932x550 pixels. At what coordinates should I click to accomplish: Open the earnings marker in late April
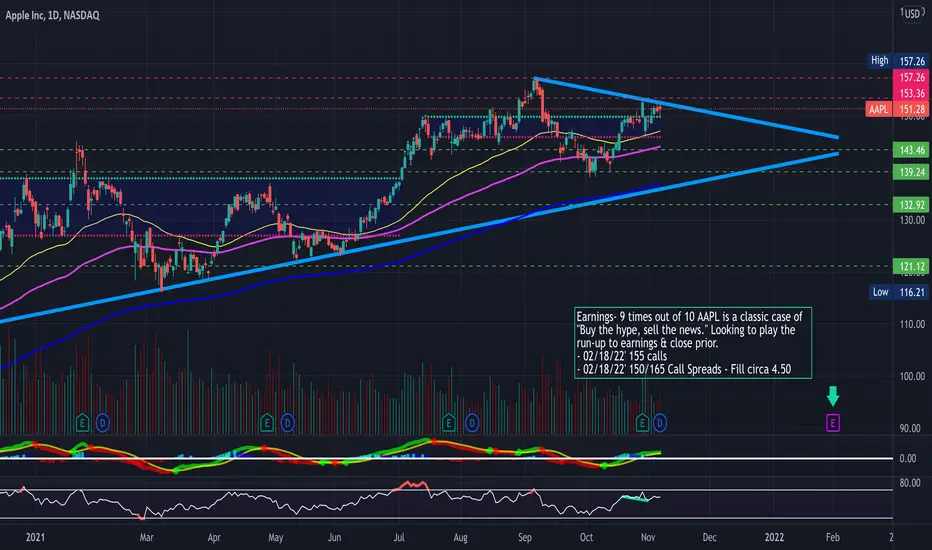(x=267, y=423)
